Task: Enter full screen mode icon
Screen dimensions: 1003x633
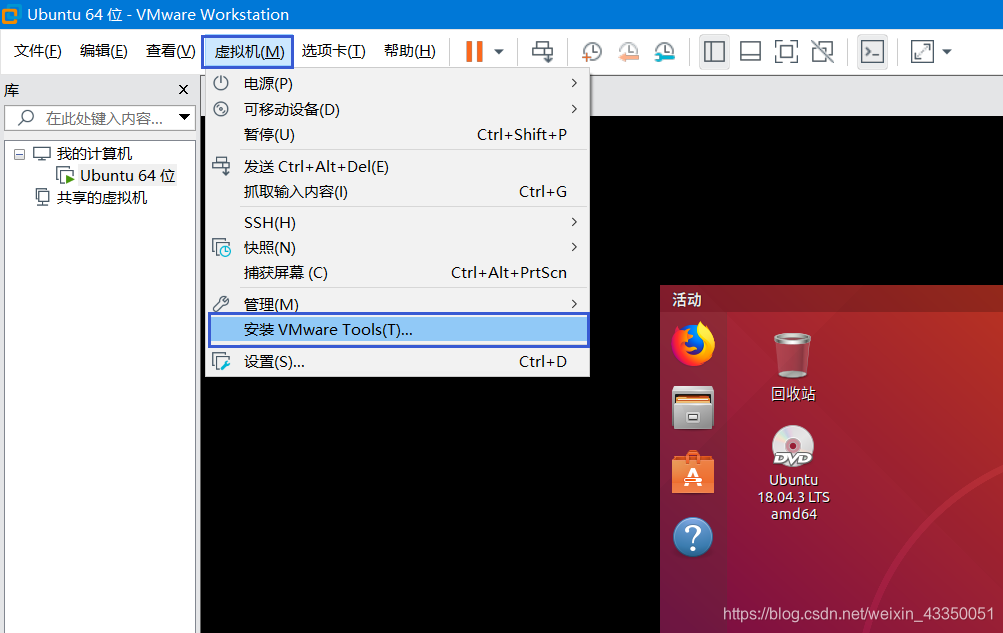Action: [786, 52]
